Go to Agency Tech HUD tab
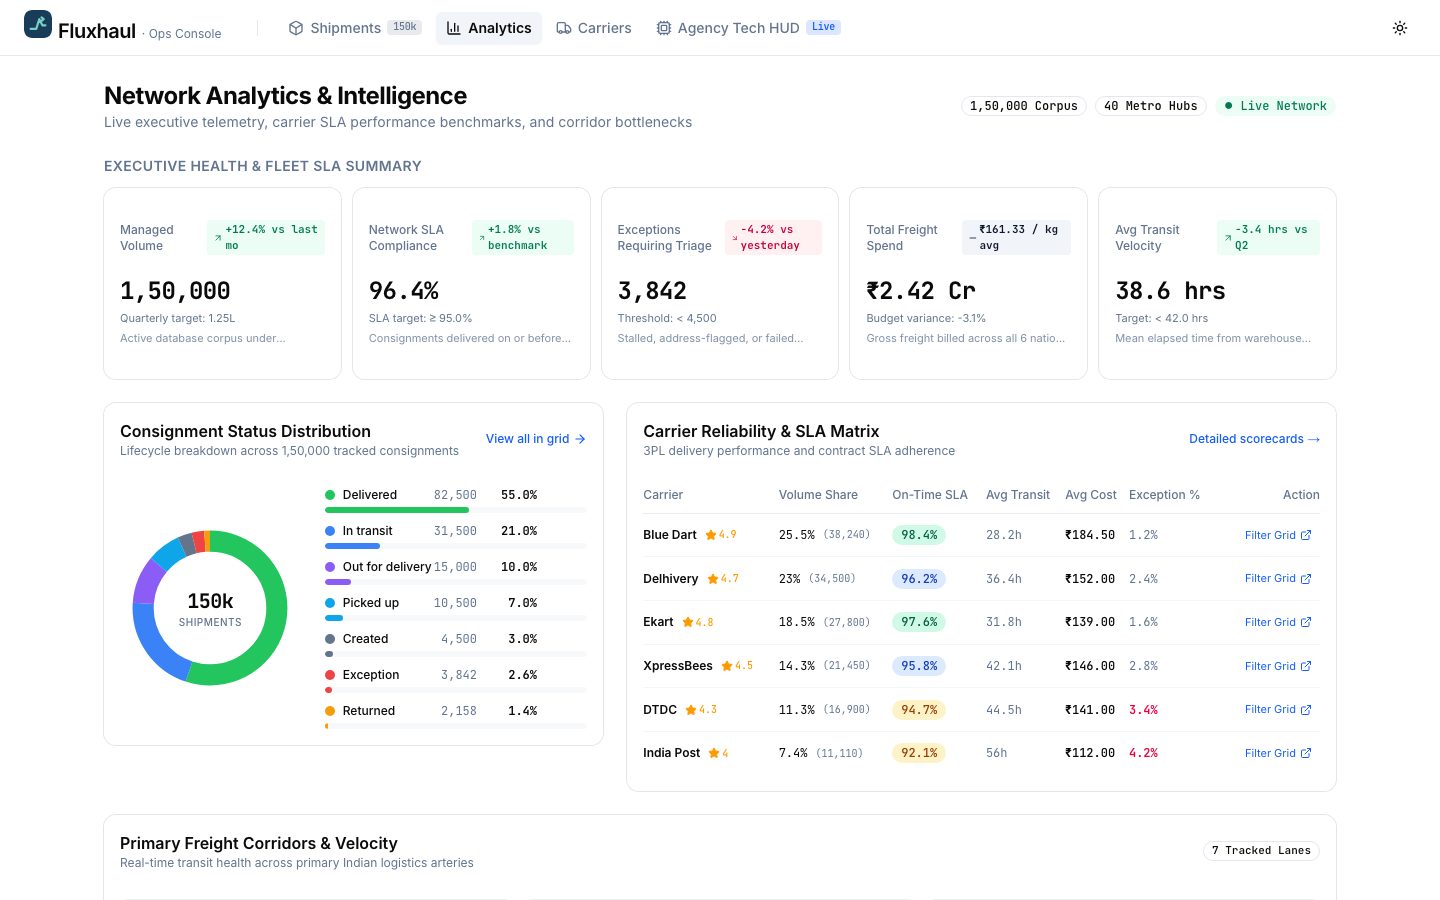This screenshot has width=1440, height=900. click(748, 28)
